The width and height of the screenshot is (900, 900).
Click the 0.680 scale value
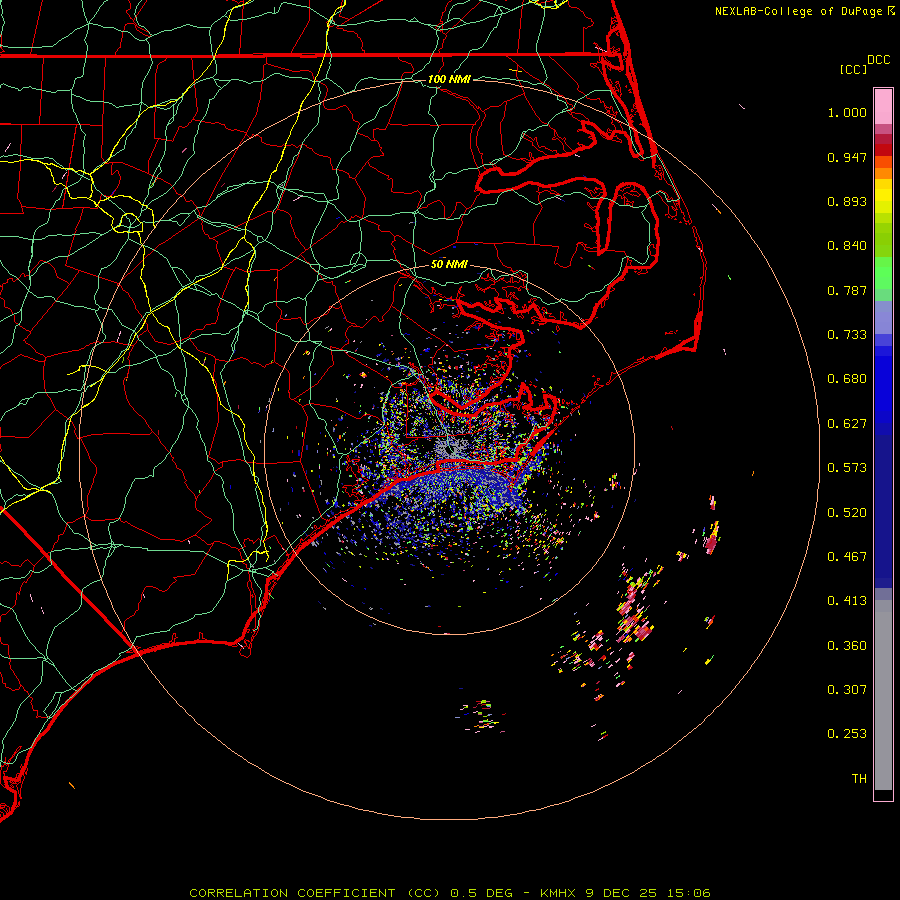point(847,379)
